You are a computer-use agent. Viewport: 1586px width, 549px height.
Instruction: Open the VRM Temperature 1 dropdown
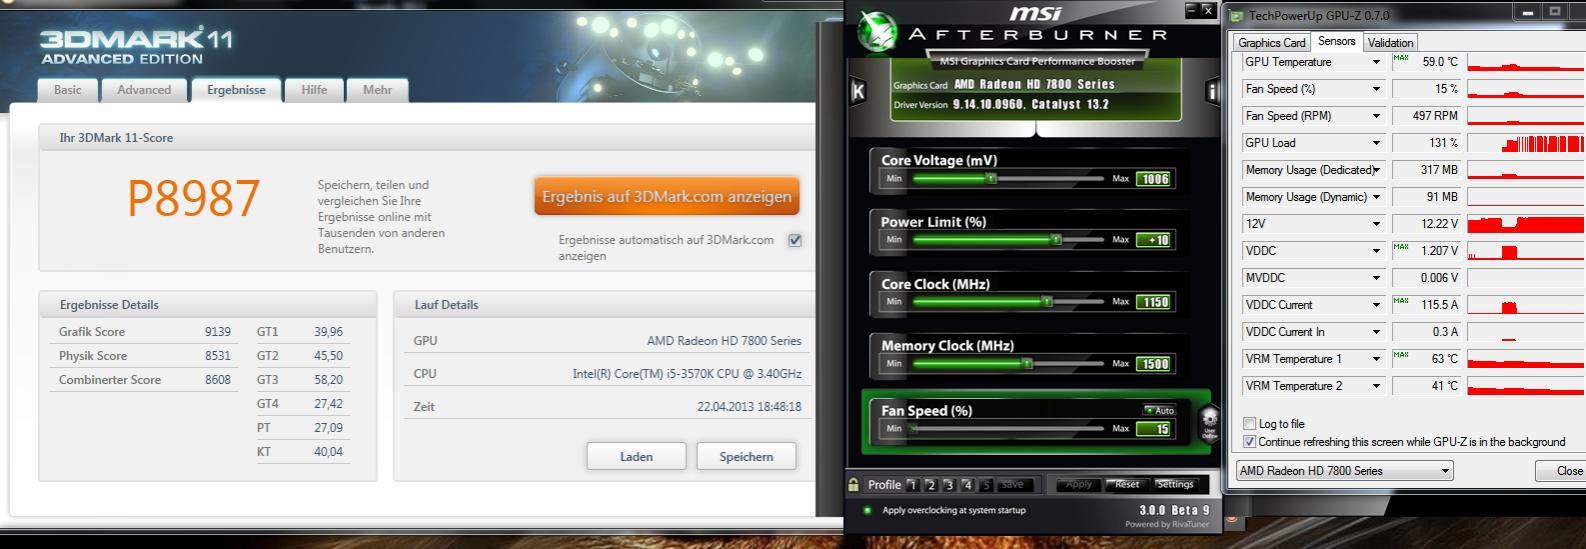(1376, 359)
